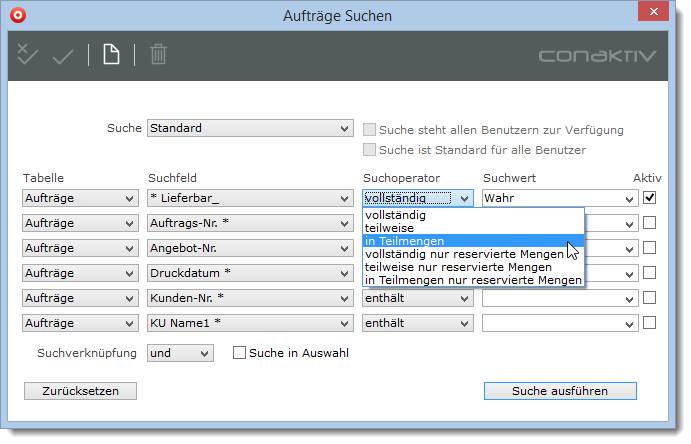Expand the Suchverknüpfung 'und' dropdown
Viewport: 691px width, 444px height.
[x=180, y=353]
